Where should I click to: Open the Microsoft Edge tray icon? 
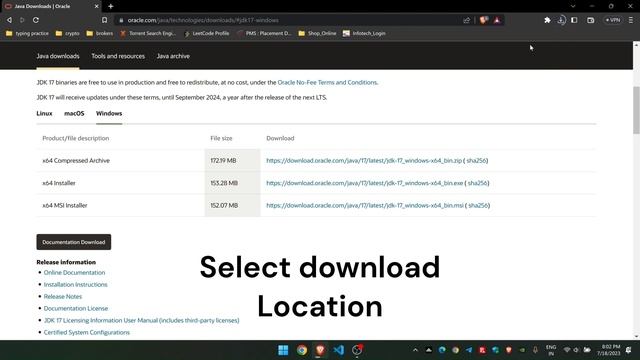442,350
